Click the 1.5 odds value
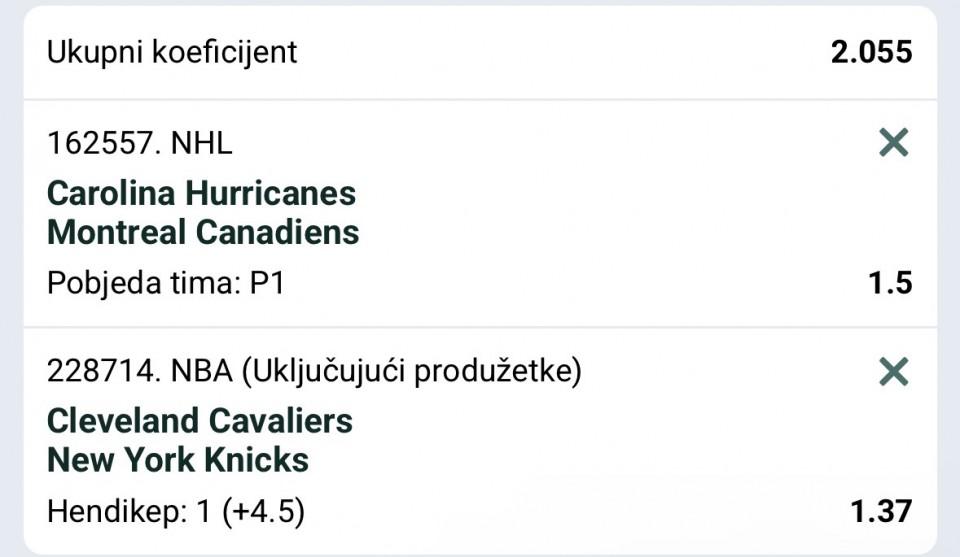Viewport: 960px width, 557px height. tap(890, 283)
